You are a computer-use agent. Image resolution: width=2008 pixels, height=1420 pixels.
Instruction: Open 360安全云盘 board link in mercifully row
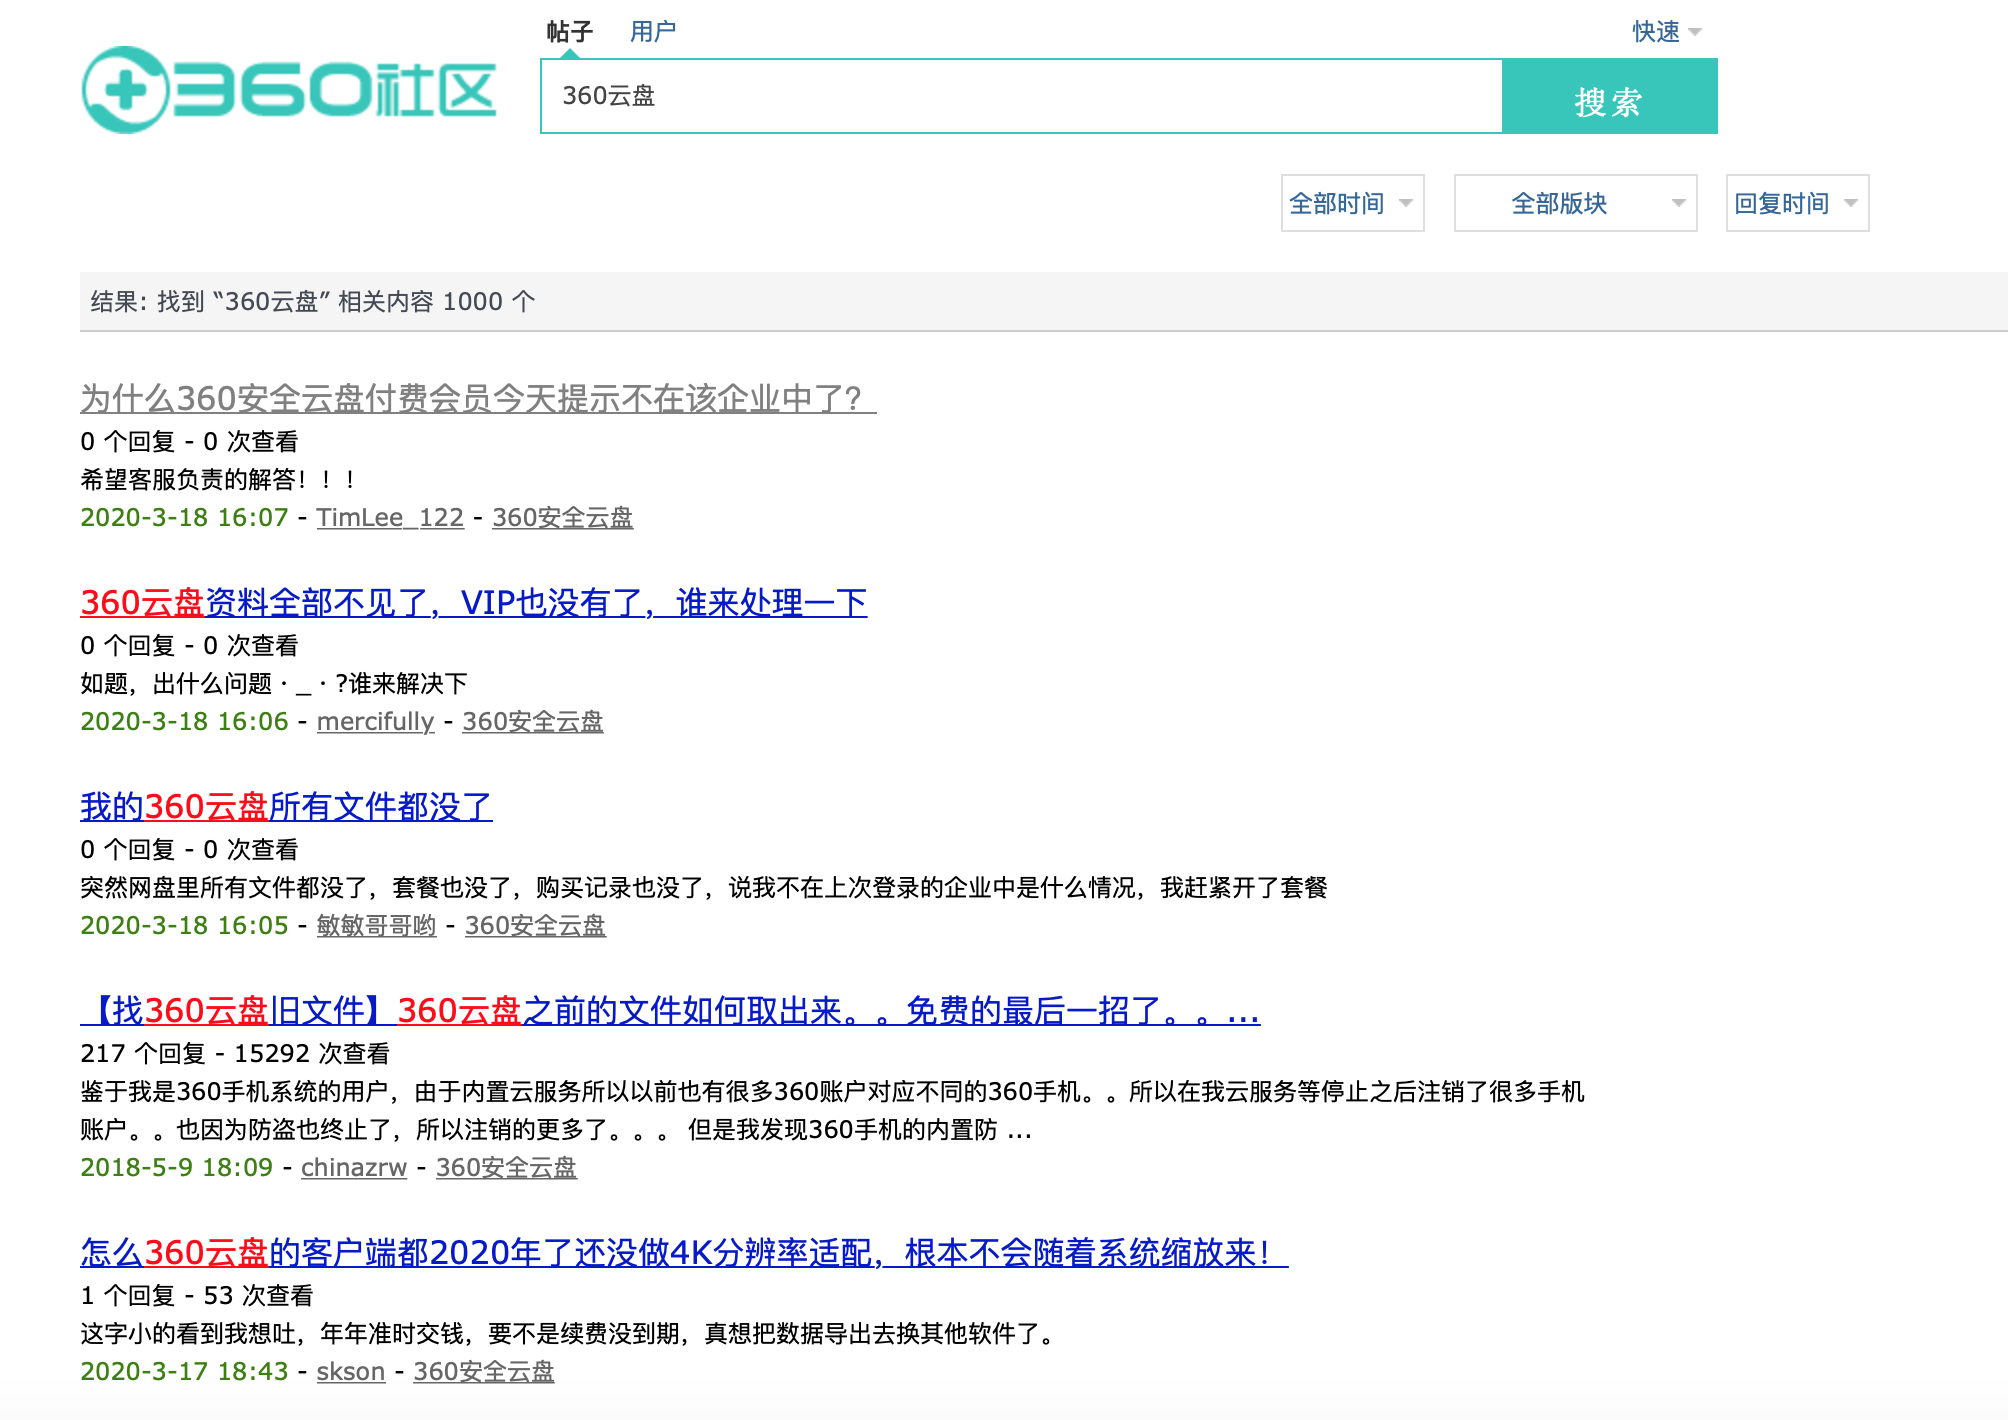[x=532, y=721]
